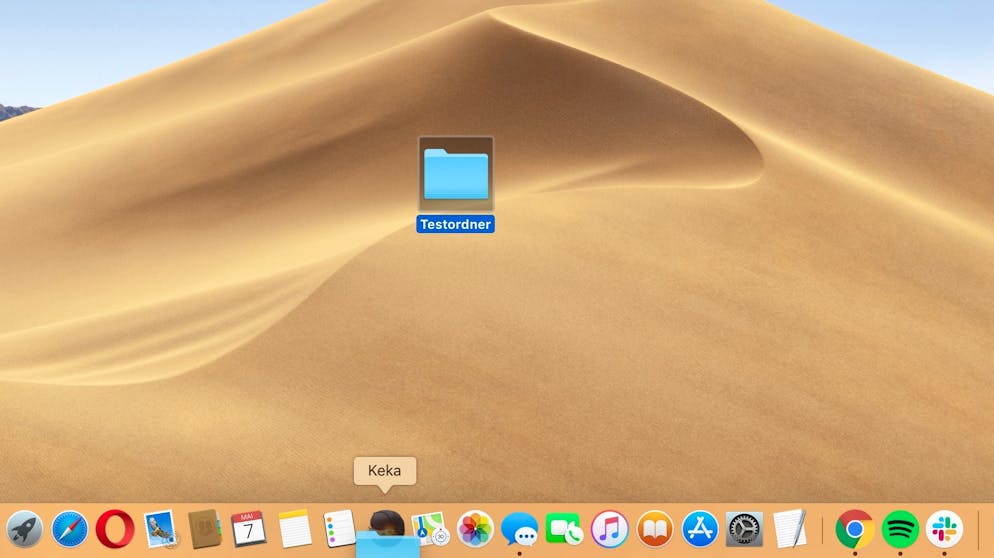Open the Calendar icon showing MAI 7
994x558 pixels.
(248, 529)
